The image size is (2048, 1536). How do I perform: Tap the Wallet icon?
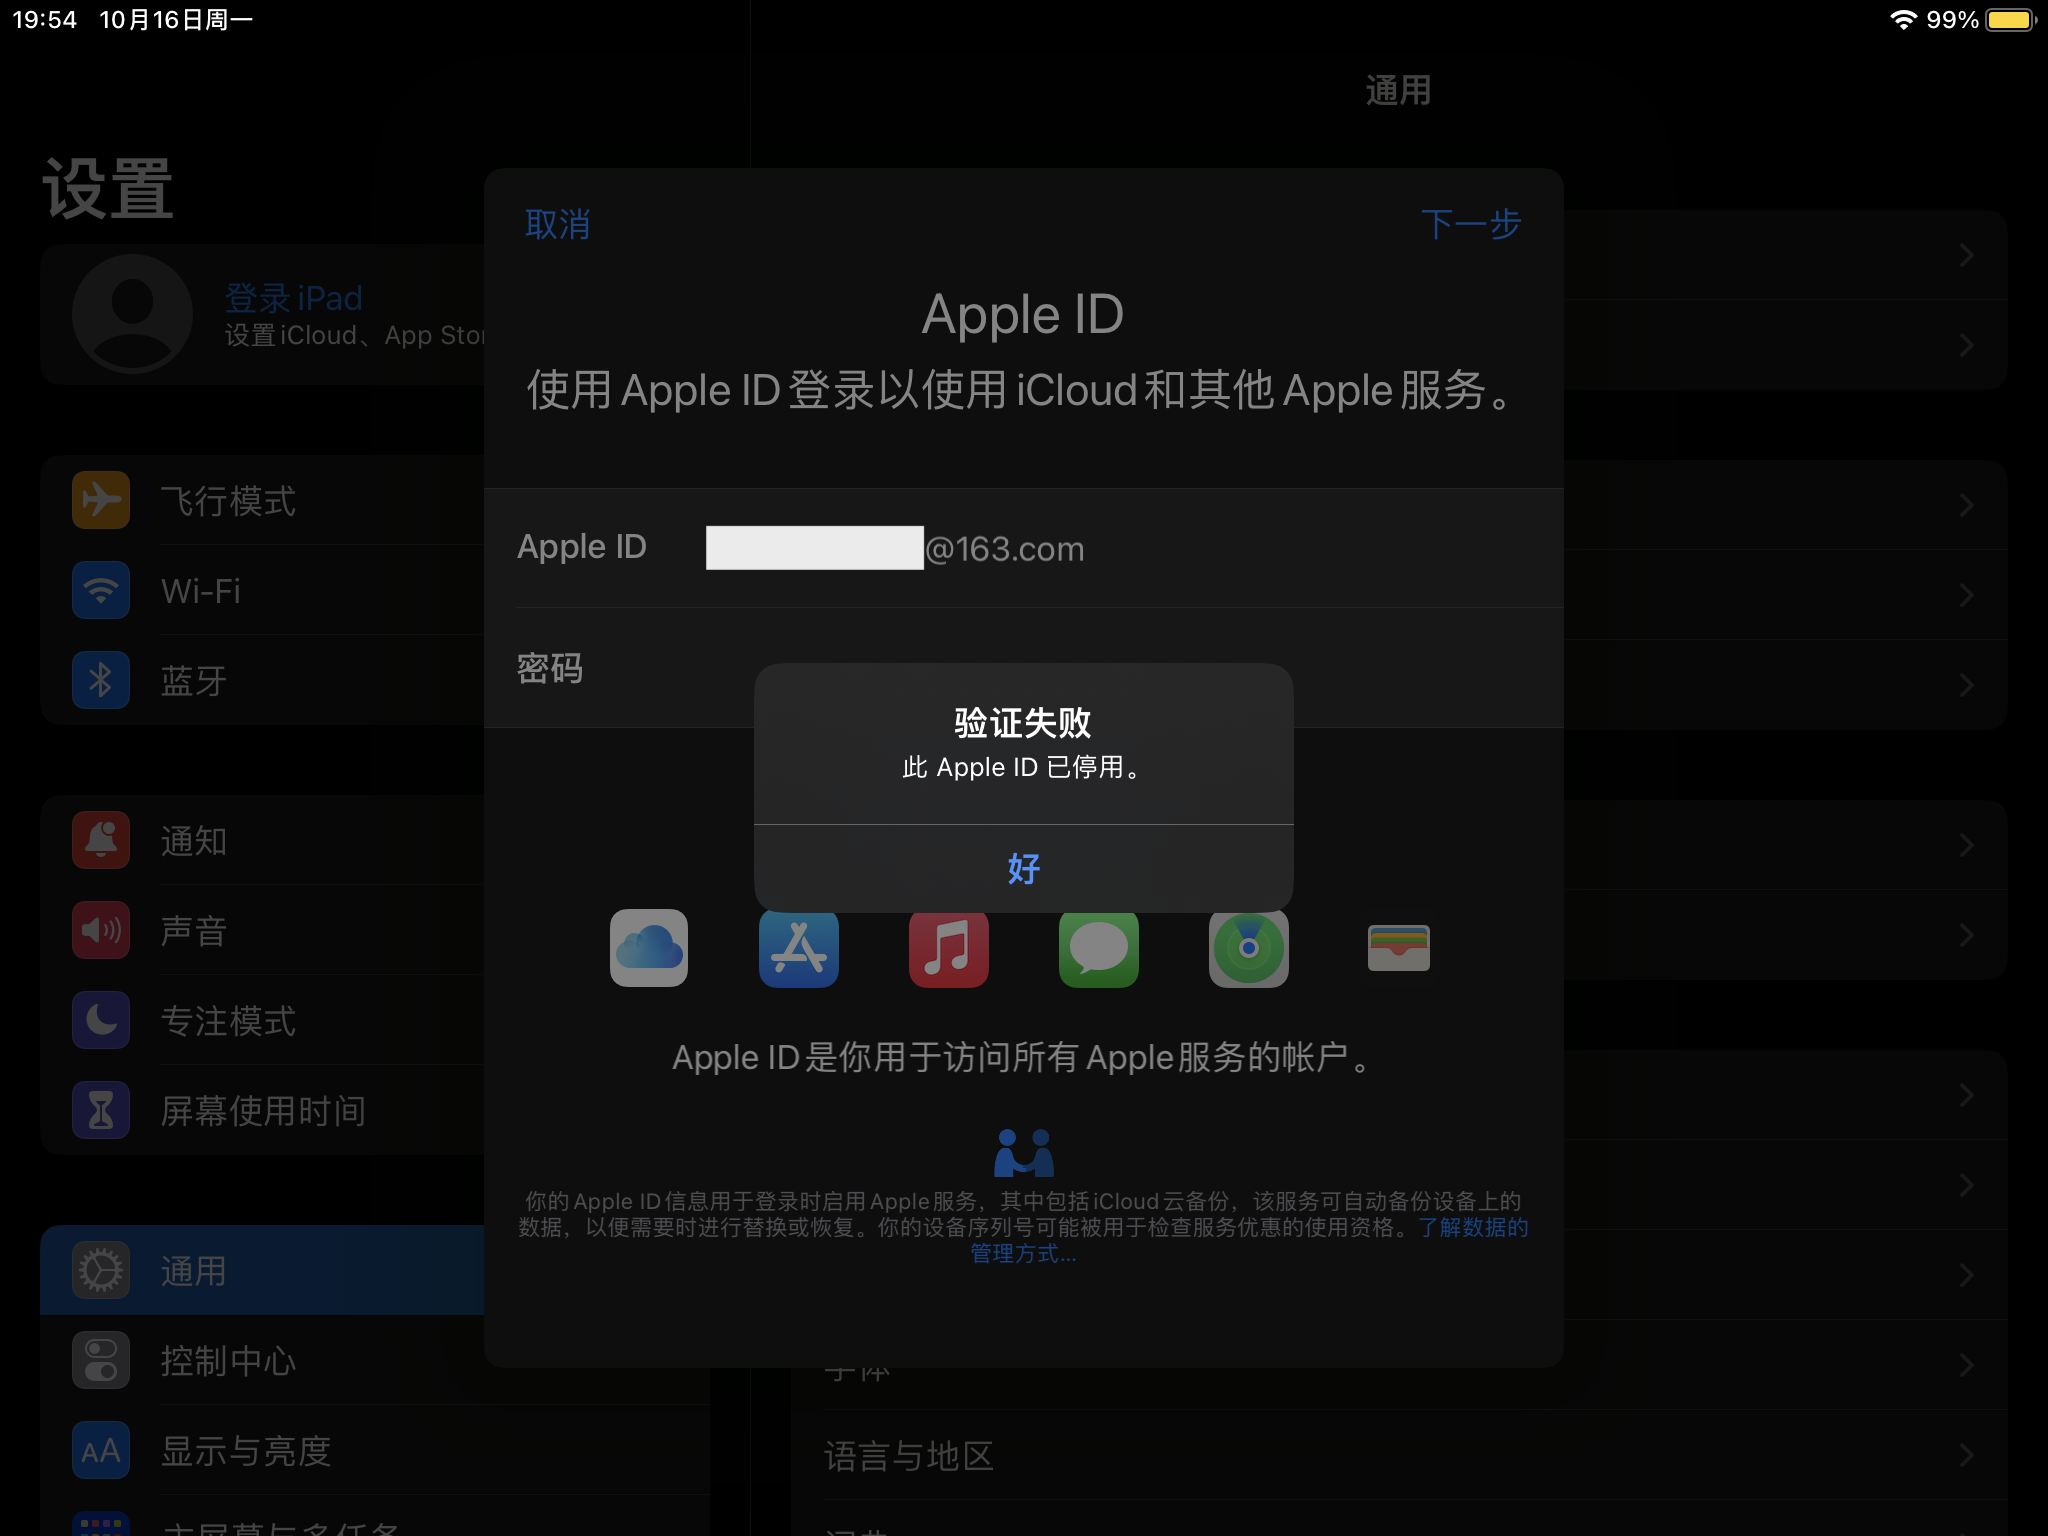(x=1398, y=948)
